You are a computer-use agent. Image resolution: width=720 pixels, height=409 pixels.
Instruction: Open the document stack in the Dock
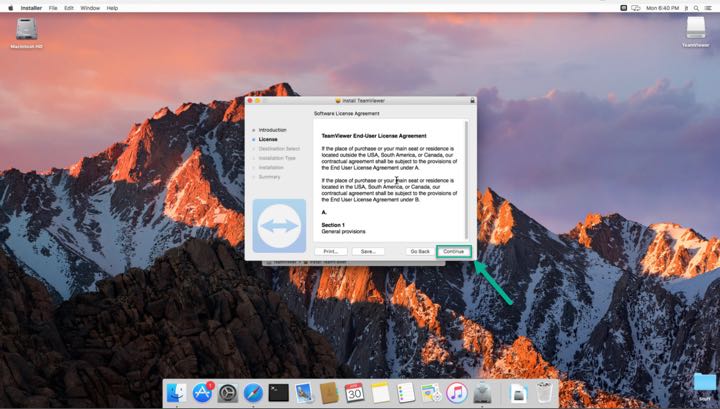coord(518,393)
